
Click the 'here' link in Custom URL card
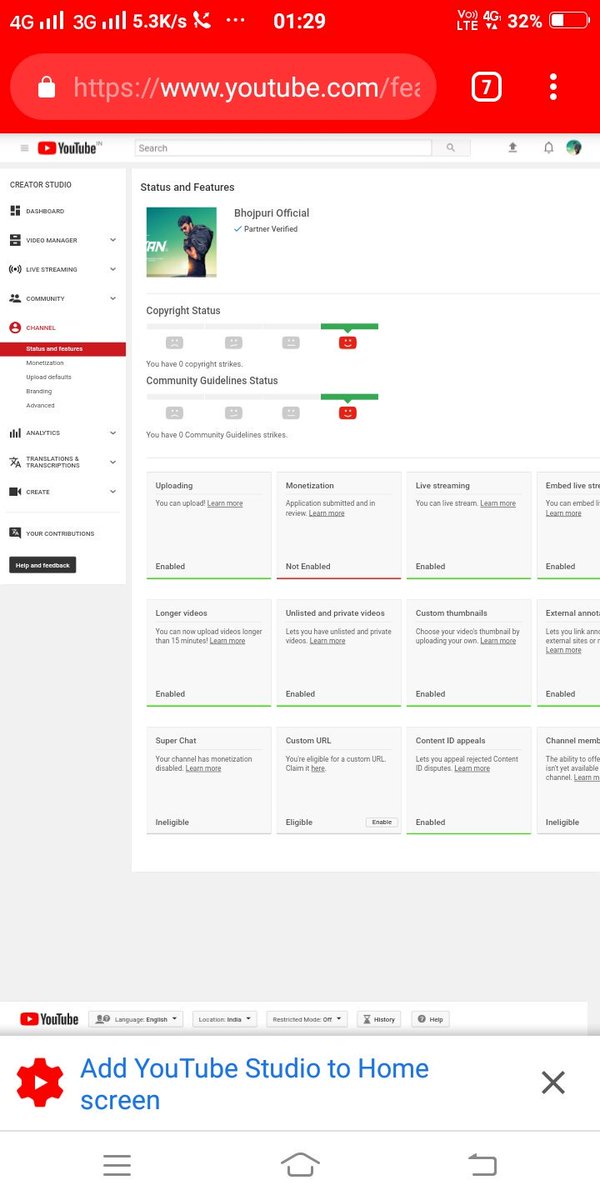318,768
